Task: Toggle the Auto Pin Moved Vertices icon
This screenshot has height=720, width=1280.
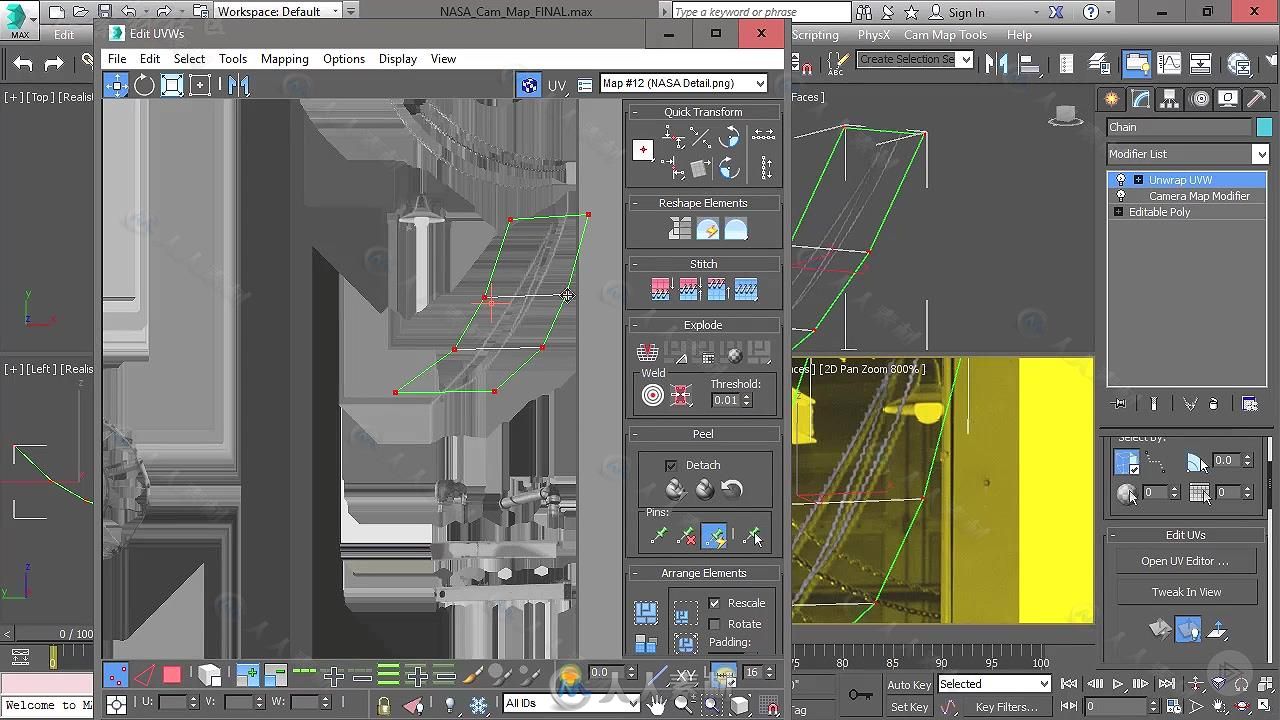Action: click(x=714, y=537)
